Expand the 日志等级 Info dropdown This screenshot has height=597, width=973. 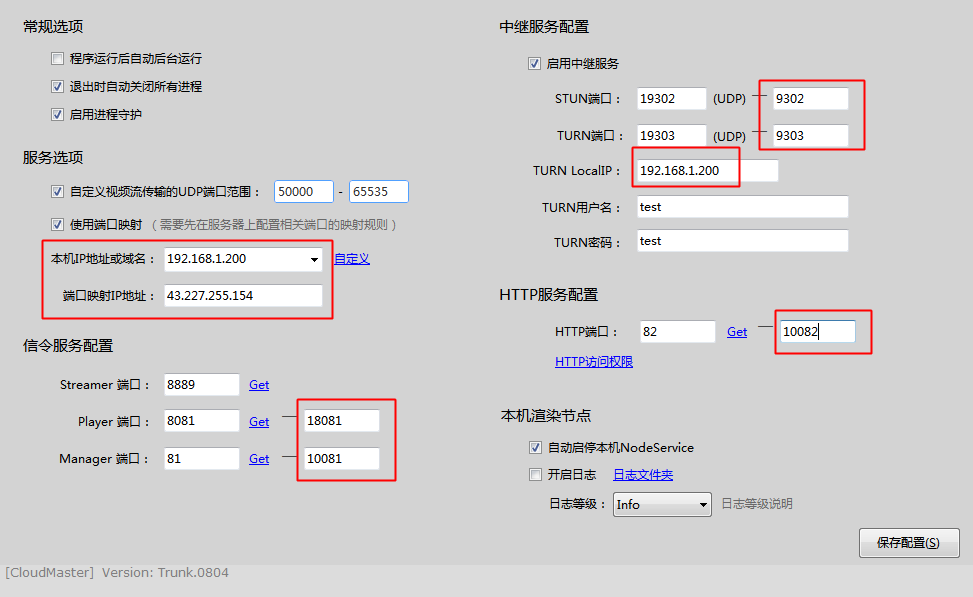[x=702, y=505]
